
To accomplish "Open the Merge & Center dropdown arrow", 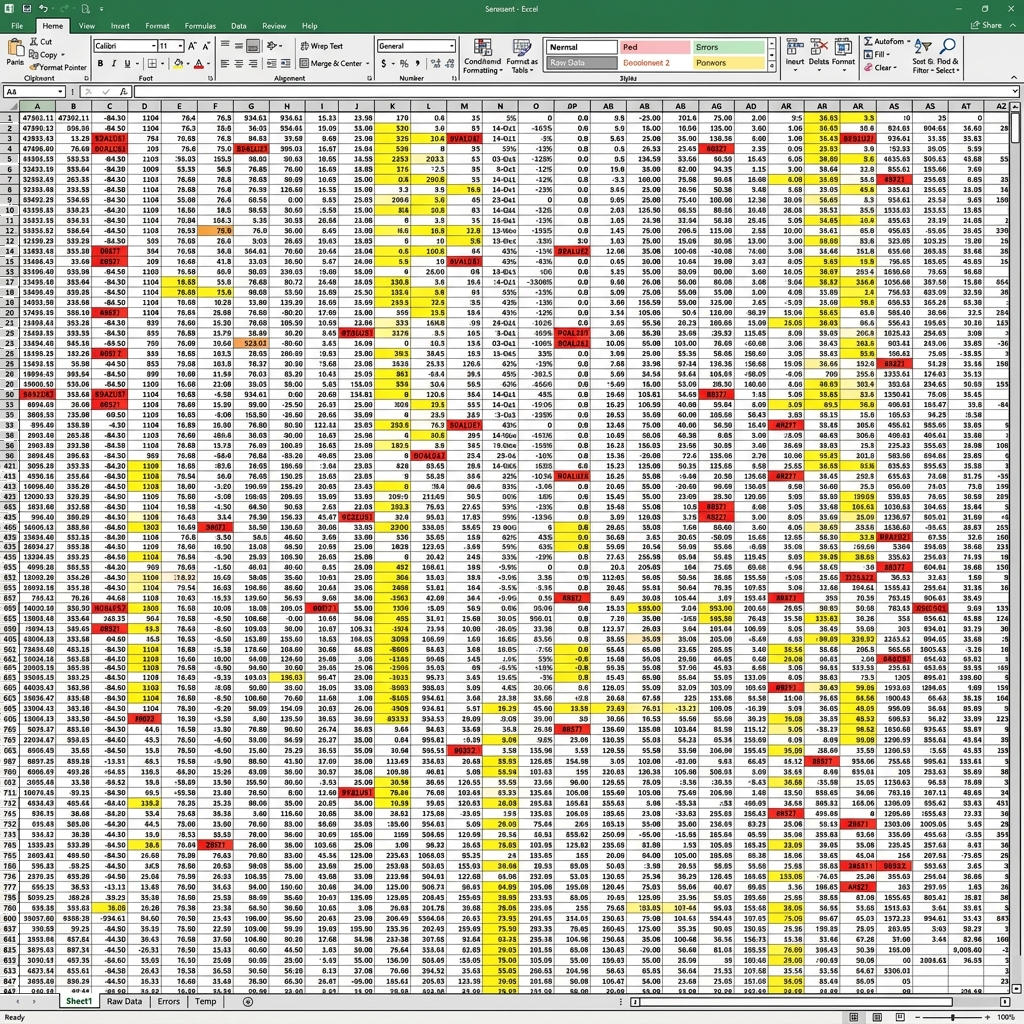I will (x=368, y=63).
